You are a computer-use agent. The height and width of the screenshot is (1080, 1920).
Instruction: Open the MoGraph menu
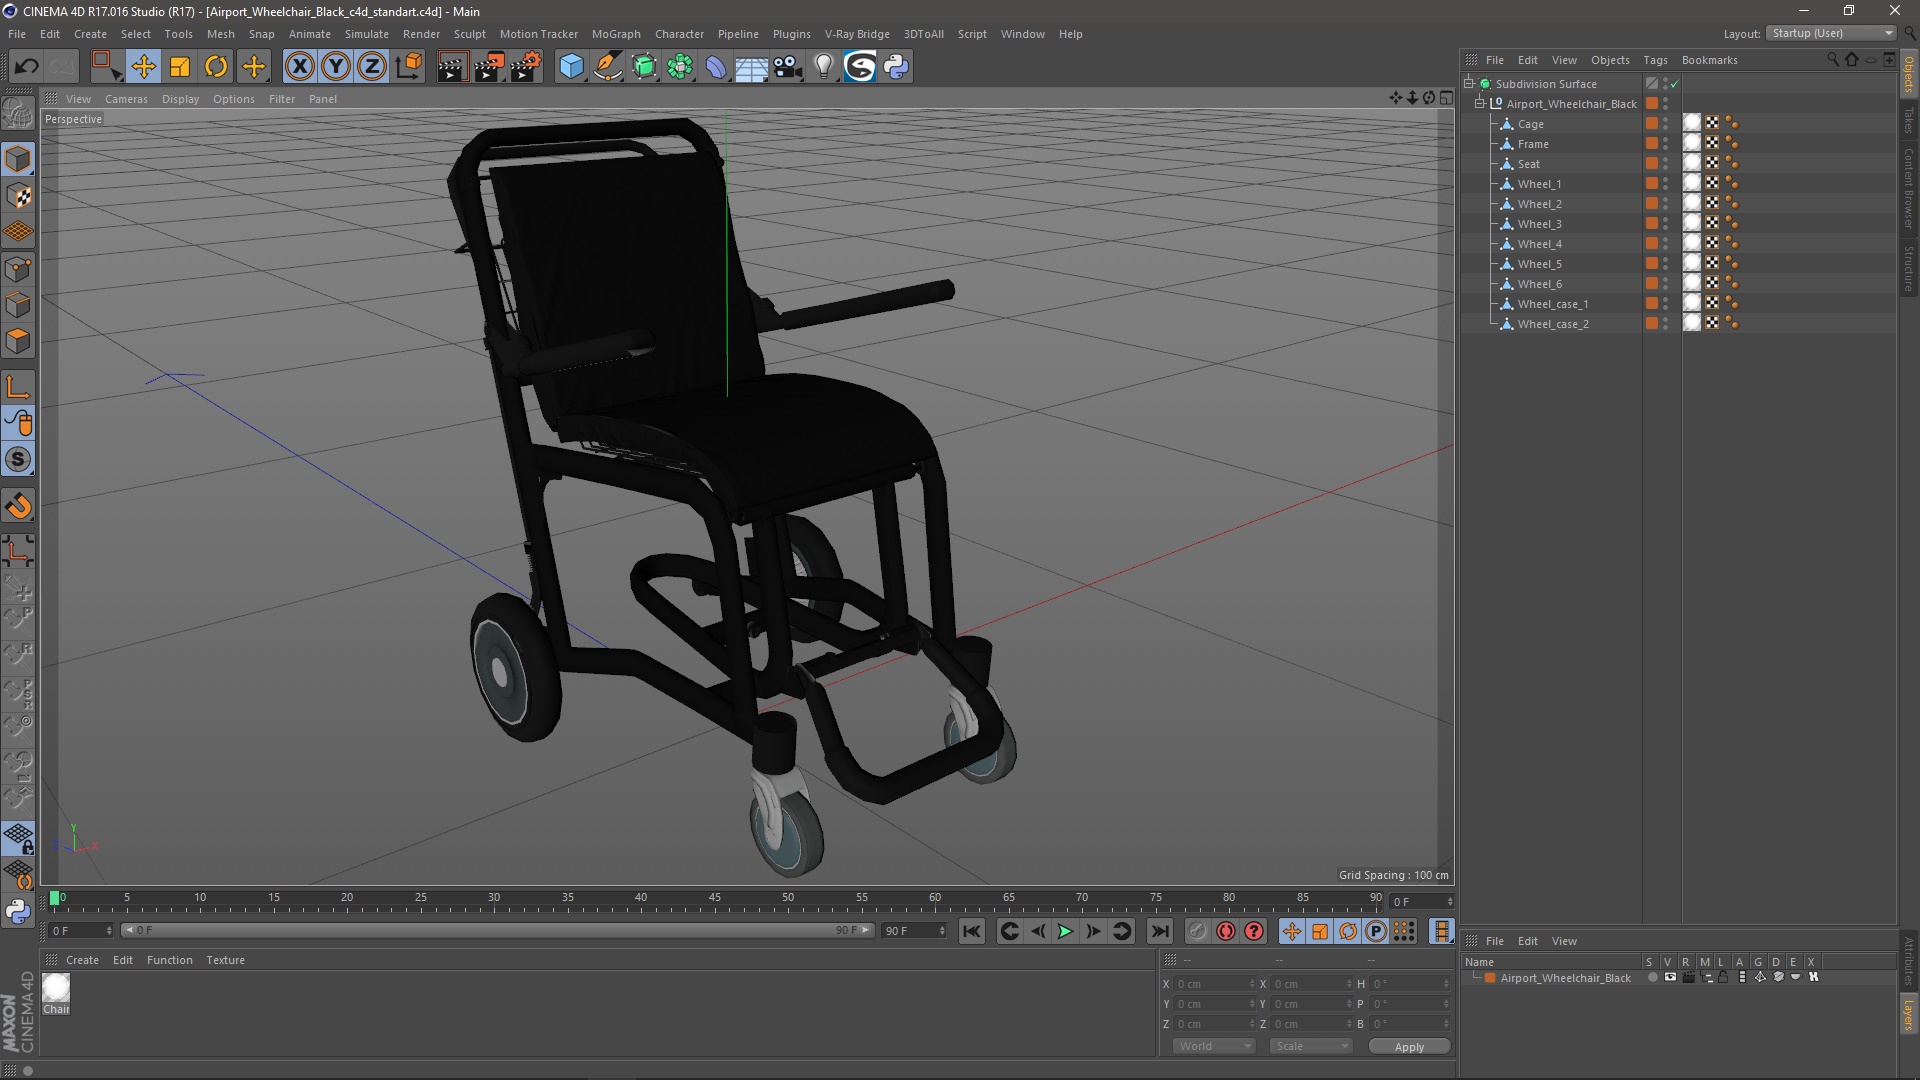[x=616, y=34]
